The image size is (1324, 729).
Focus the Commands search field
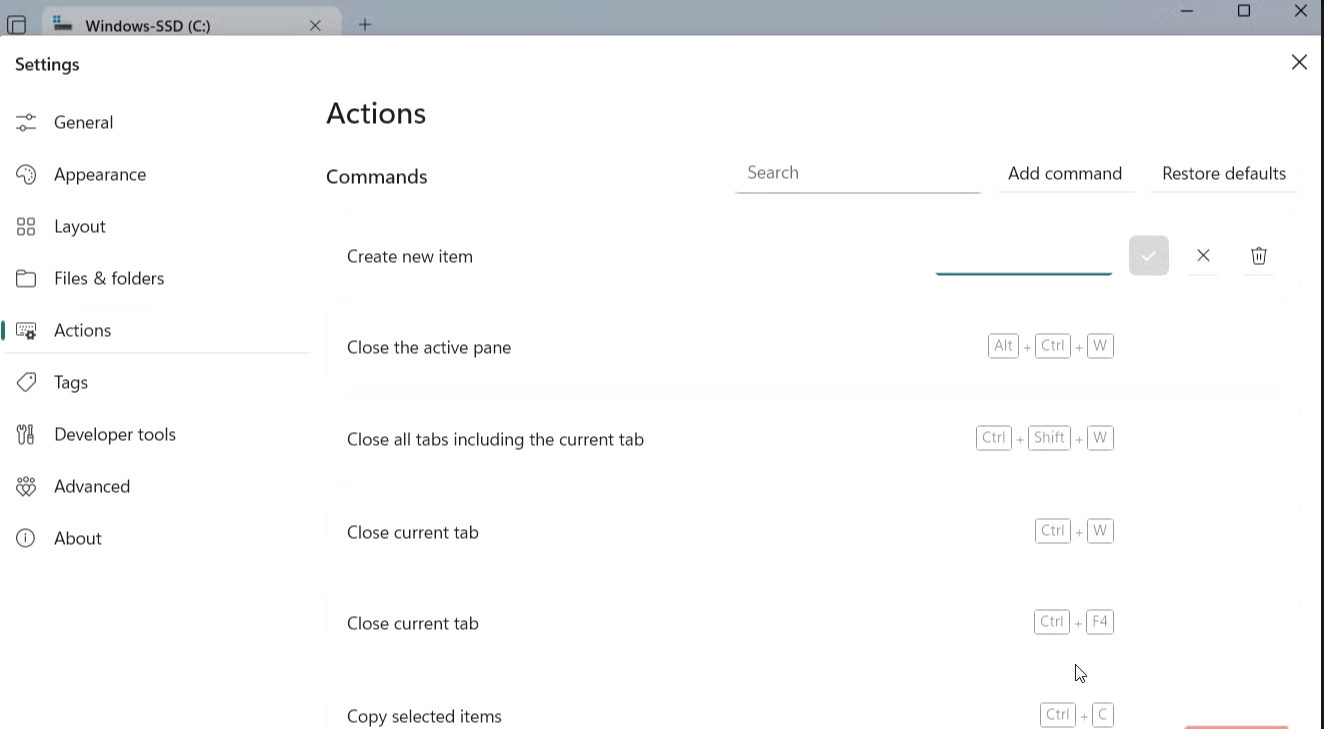coord(857,173)
